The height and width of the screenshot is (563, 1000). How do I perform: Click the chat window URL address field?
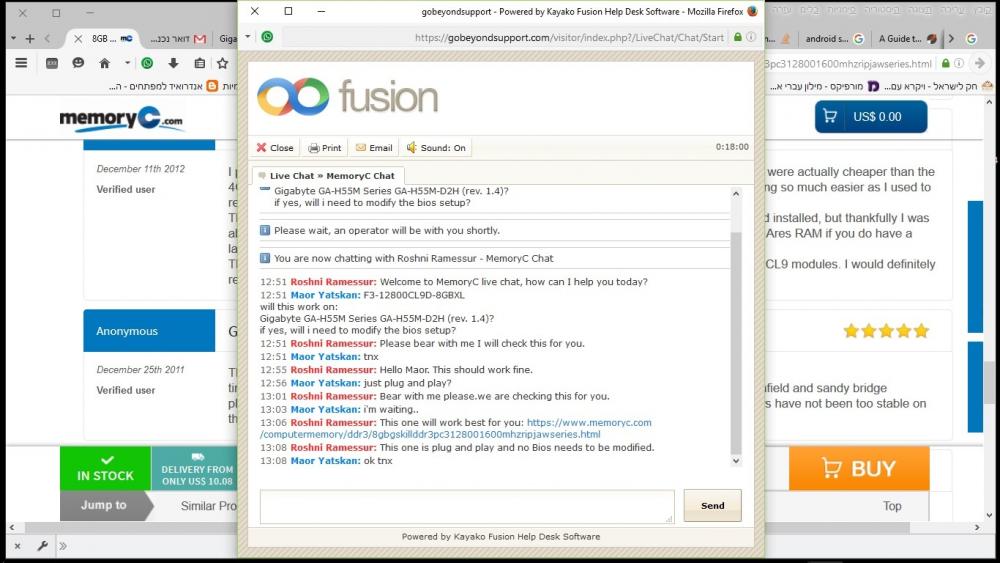coord(504,38)
